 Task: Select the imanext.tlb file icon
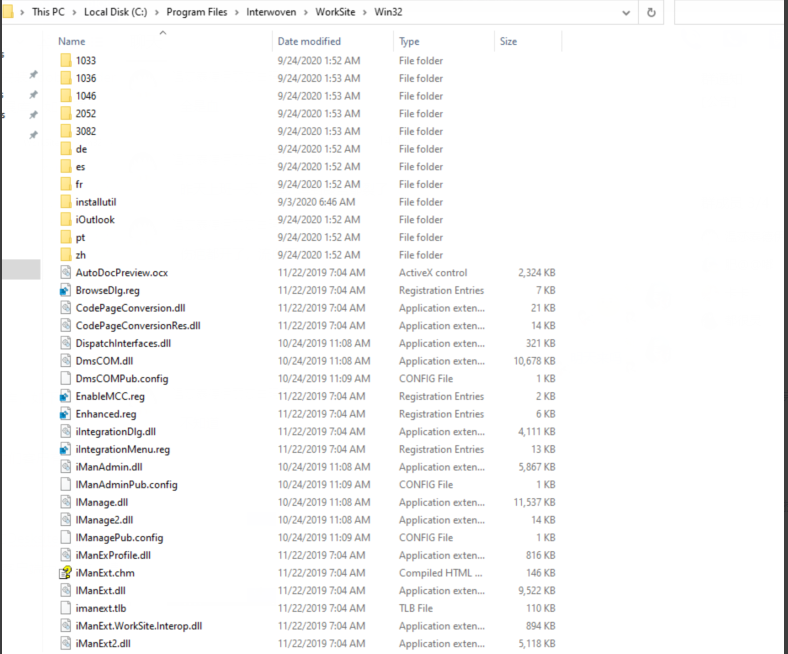(x=66, y=608)
